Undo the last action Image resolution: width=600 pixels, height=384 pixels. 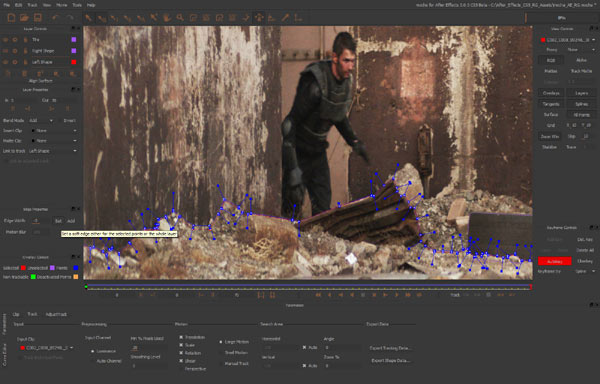56,18
